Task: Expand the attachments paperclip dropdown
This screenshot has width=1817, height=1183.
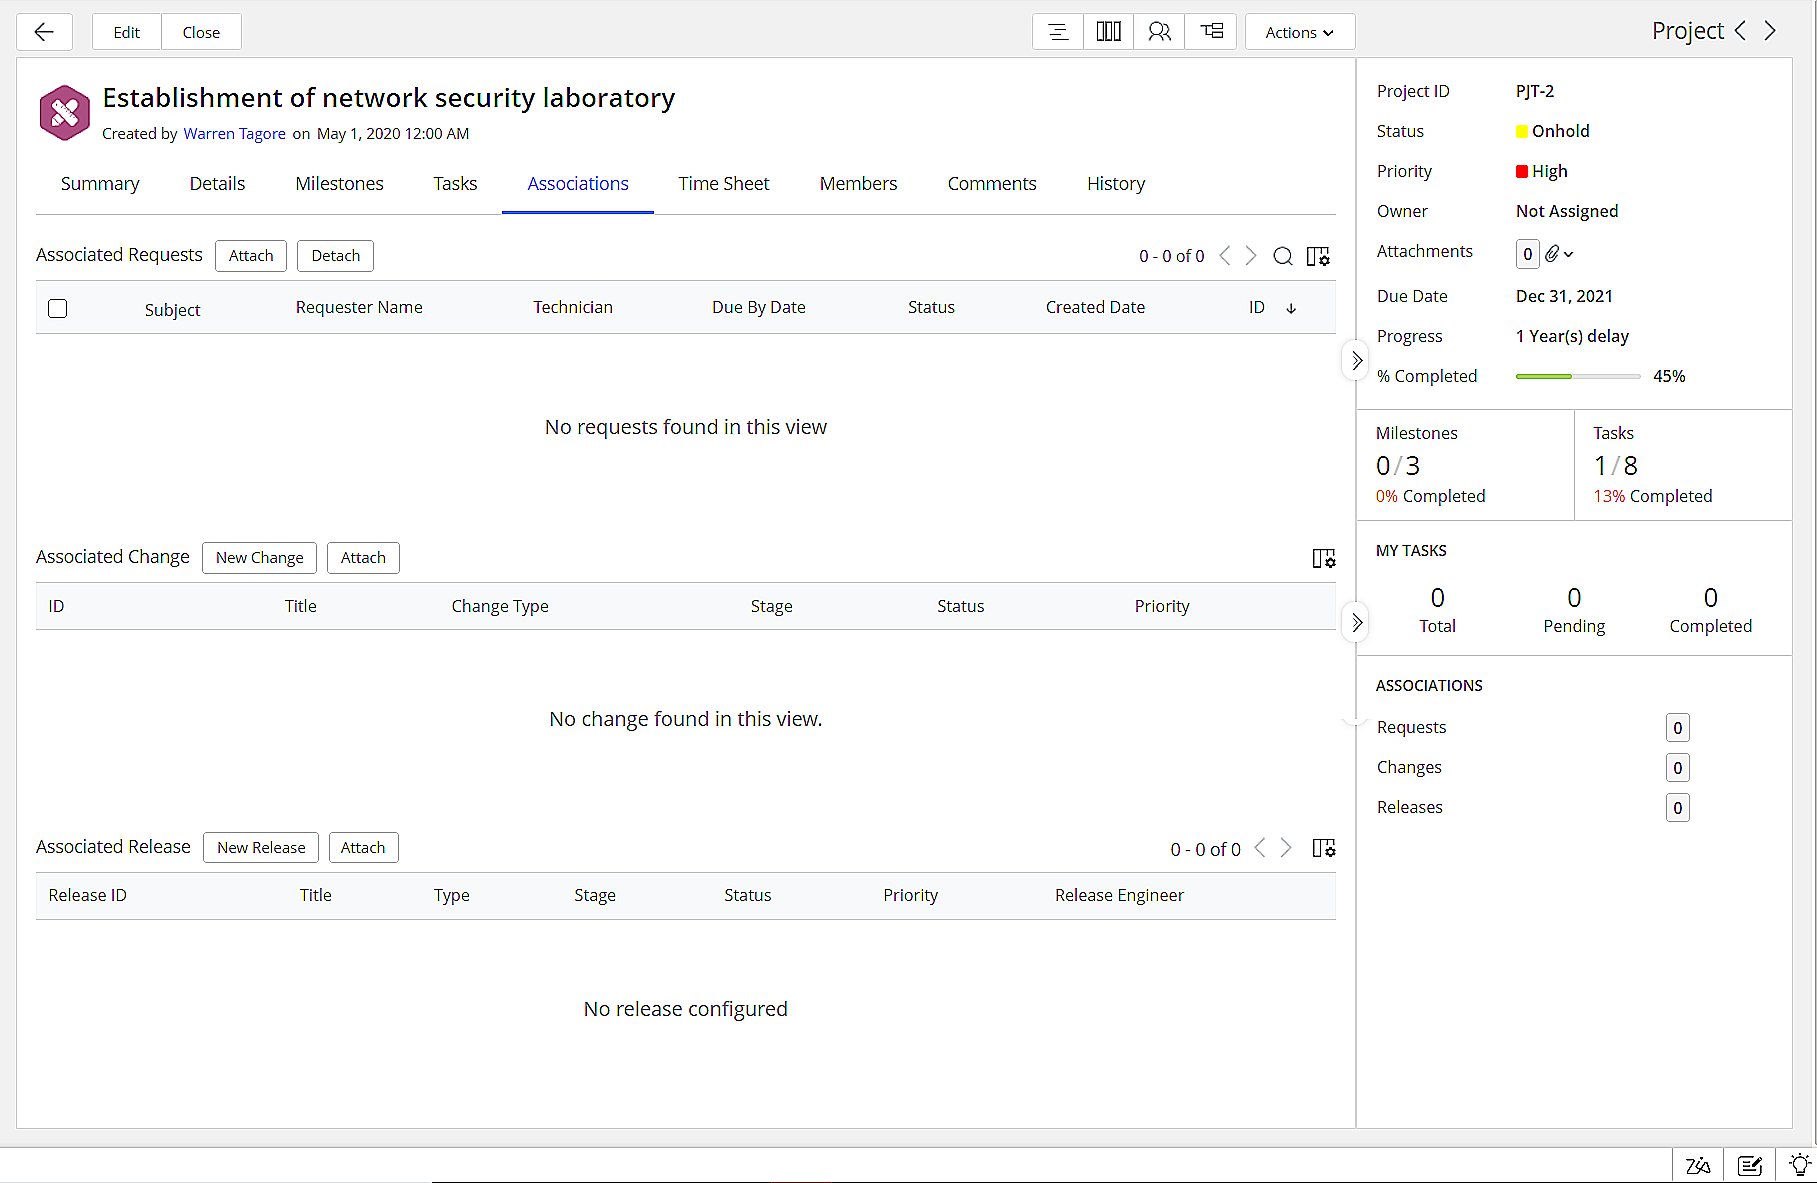Action: tap(1559, 254)
